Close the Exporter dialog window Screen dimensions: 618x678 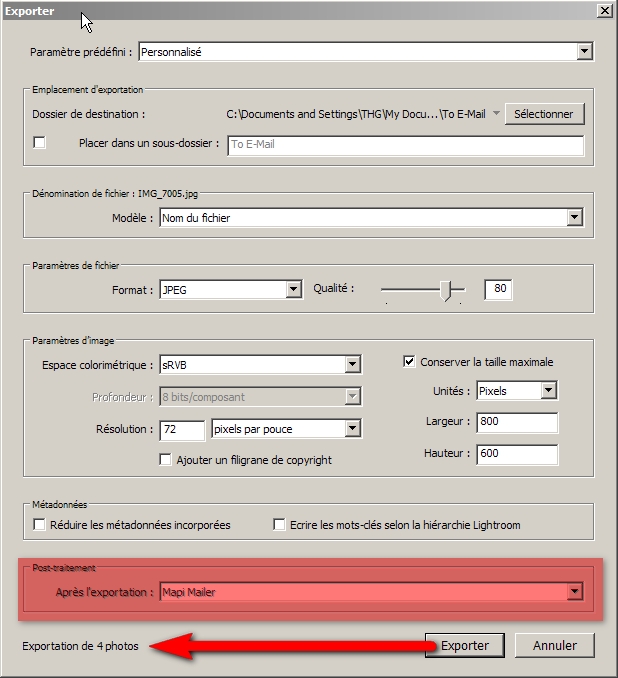coord(605,11)
